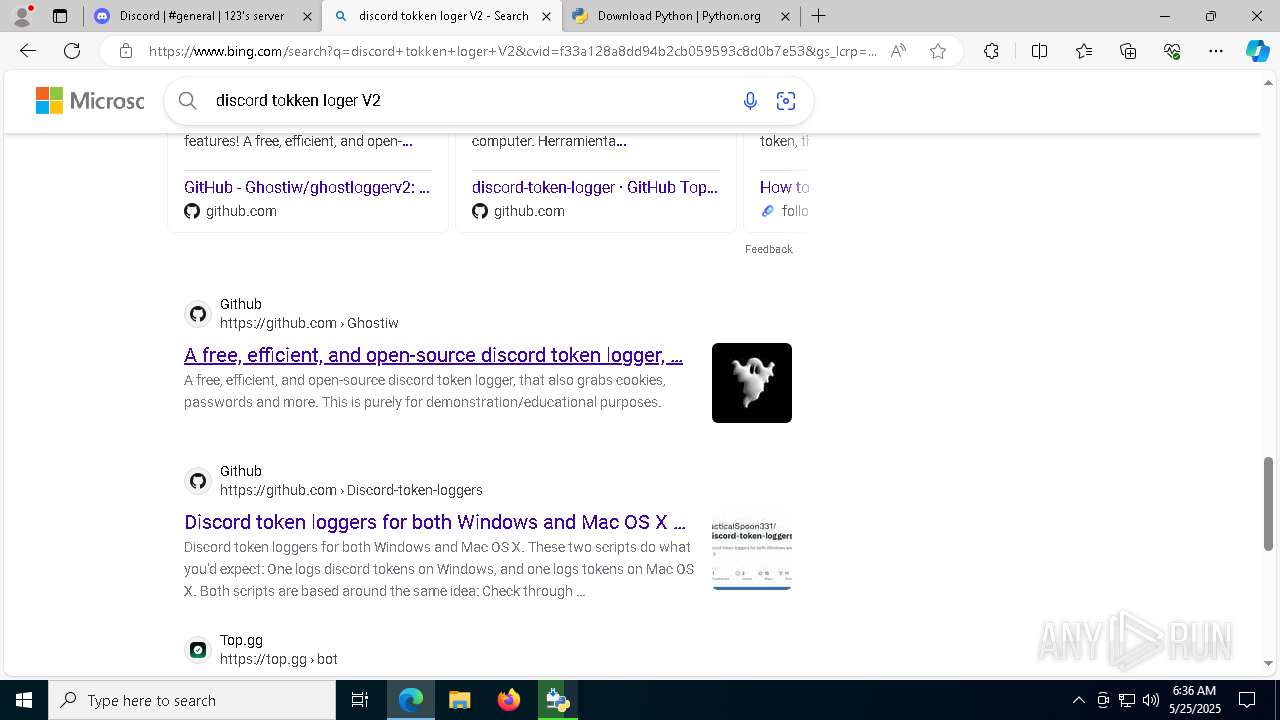Open the browser profile avatar icon
This screenshot has width=1280, height=720.
(x=22, y=16)
